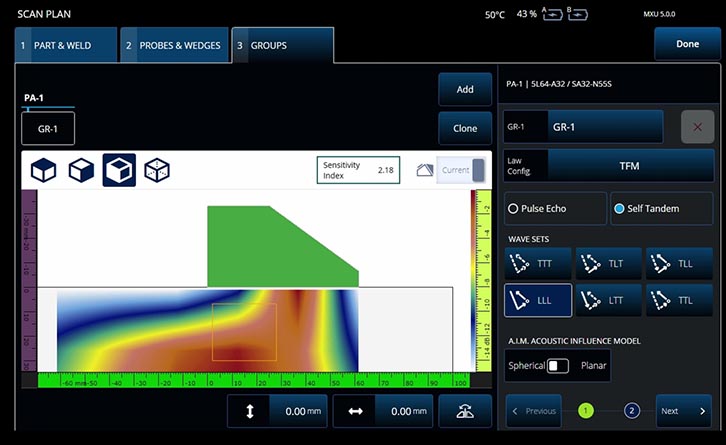Screen dimensions: 726x445
Task: Choose the LTT wave set
Action: click(609, 299)
